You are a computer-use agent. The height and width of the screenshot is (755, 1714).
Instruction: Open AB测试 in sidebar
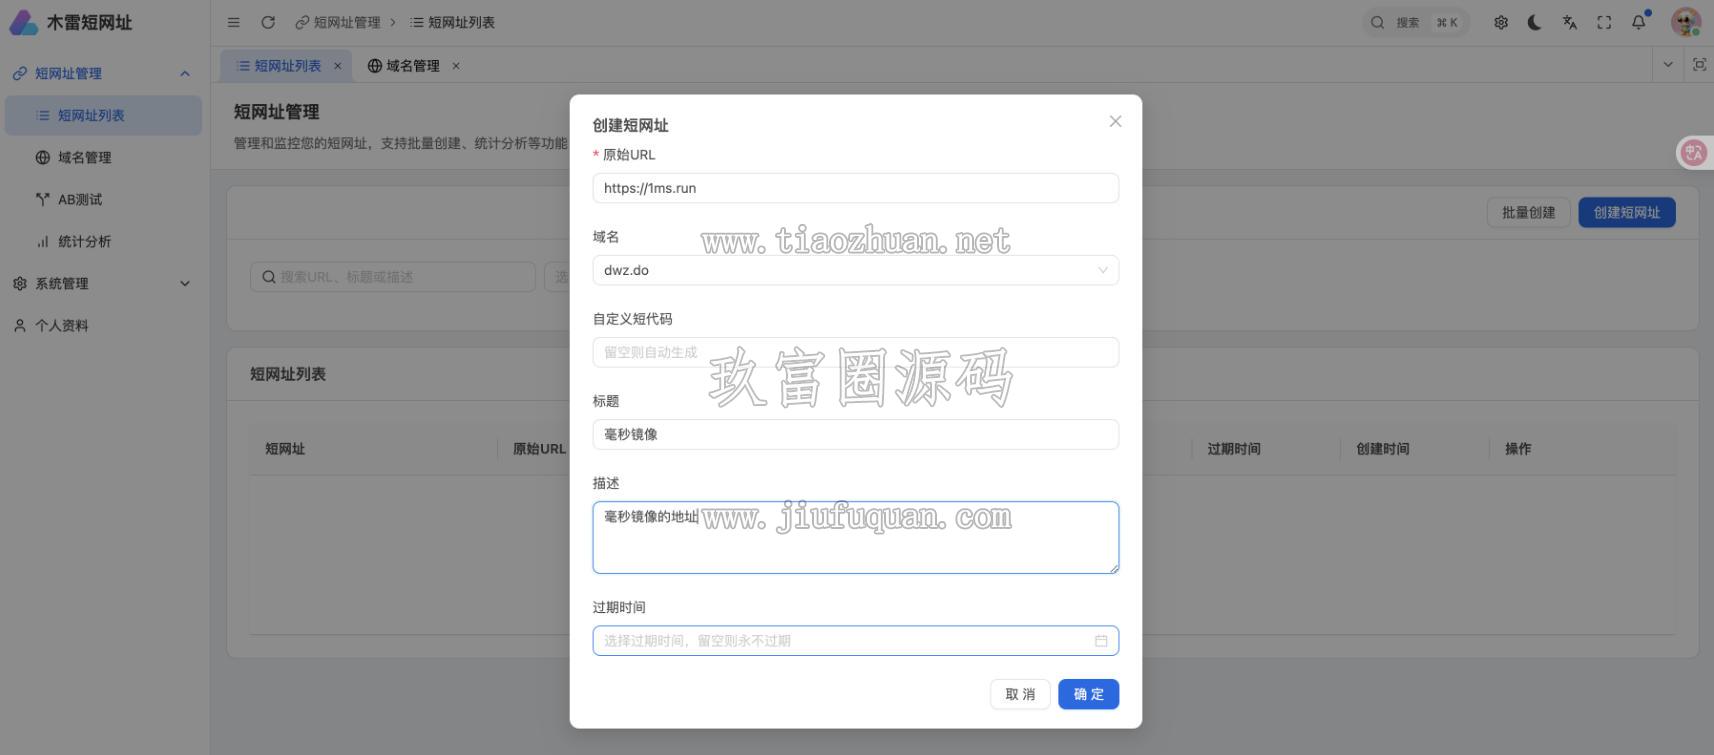pos(103,199)
